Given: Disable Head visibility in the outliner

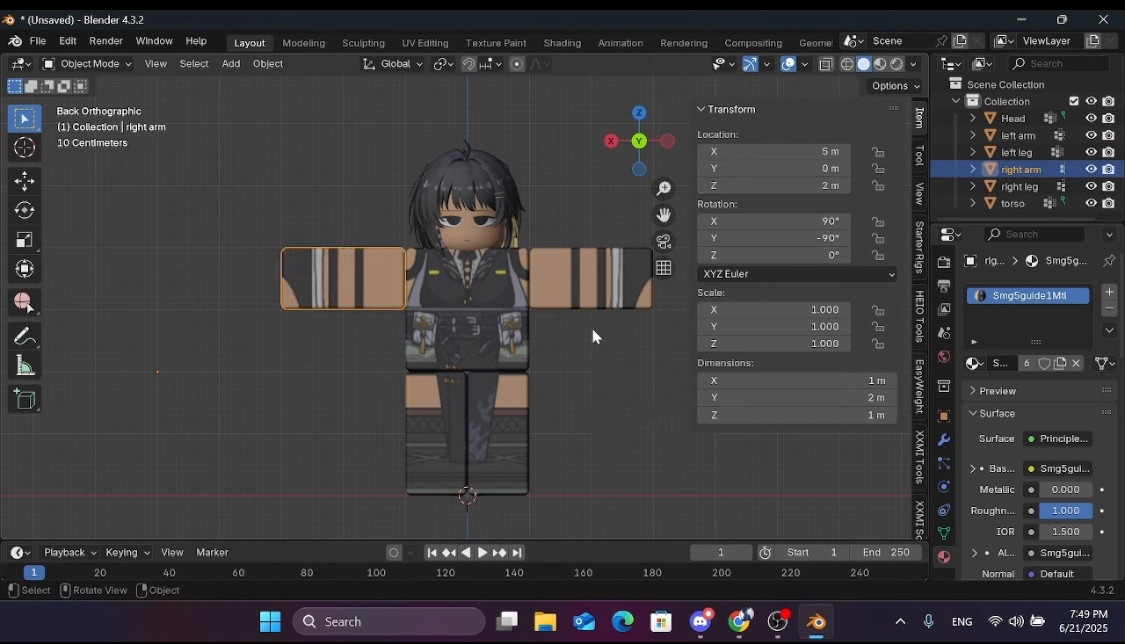Looking at the screenshot, I should [x=1091, y=118].
